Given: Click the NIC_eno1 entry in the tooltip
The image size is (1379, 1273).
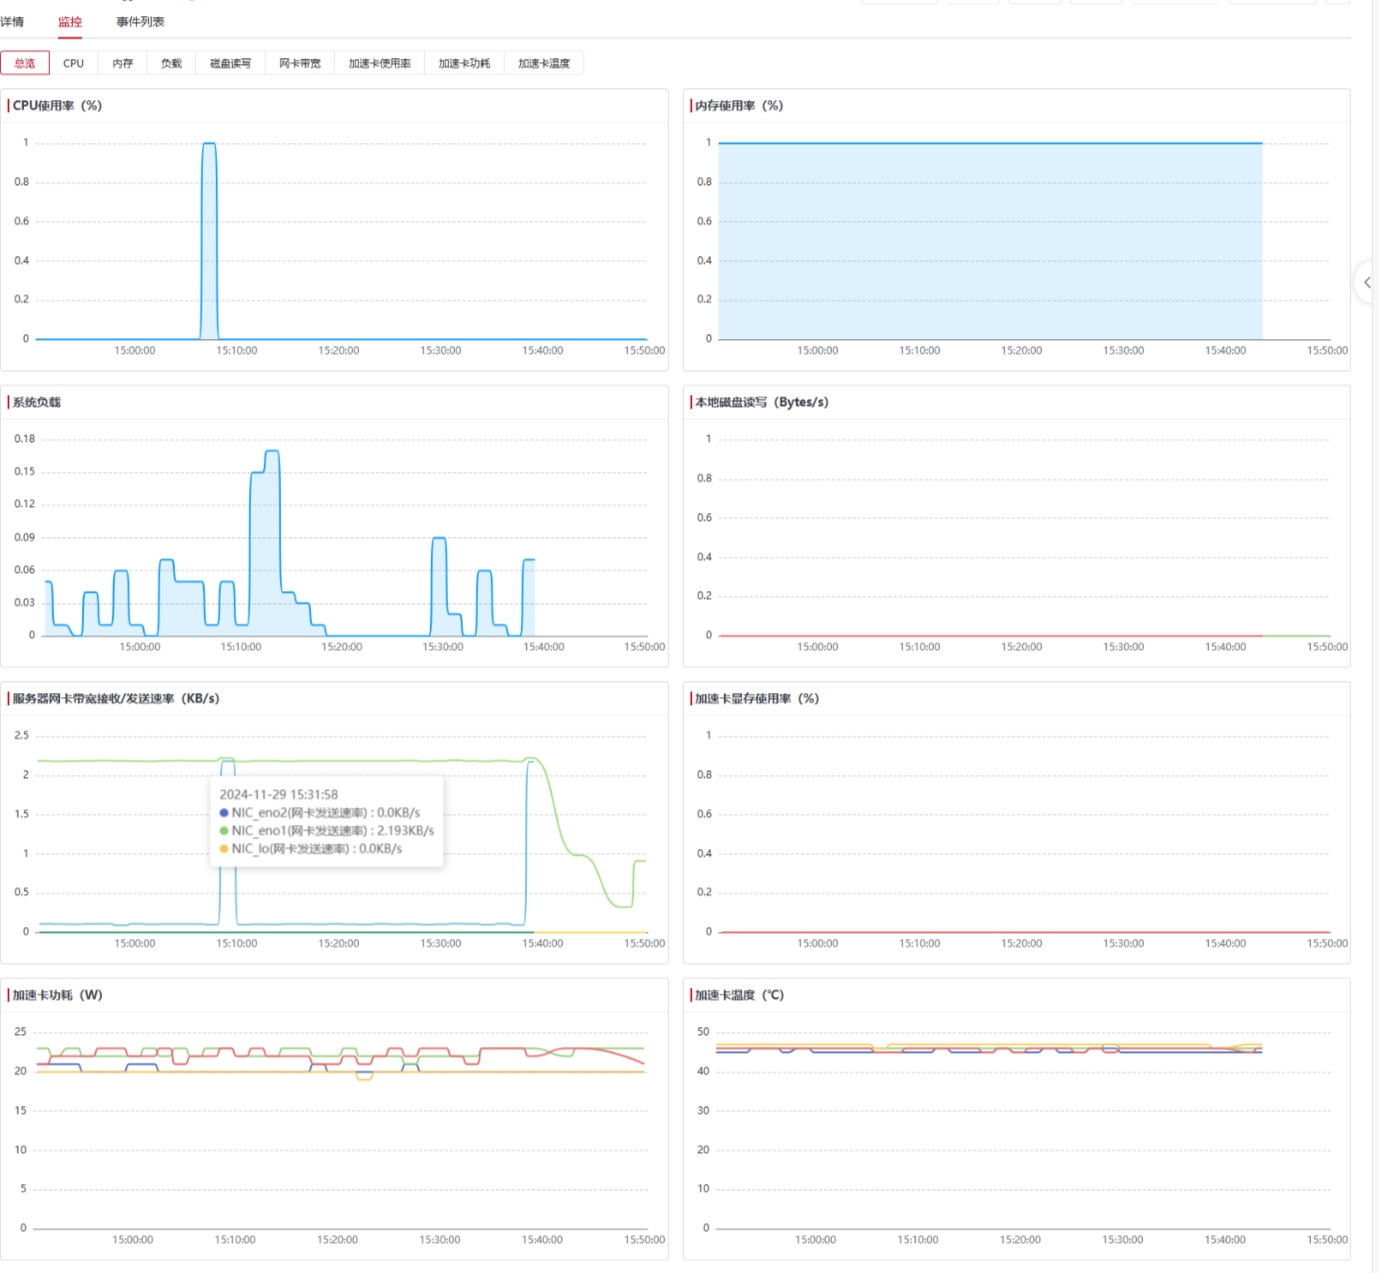Looking at the screenshot, I should coord(332,830).
